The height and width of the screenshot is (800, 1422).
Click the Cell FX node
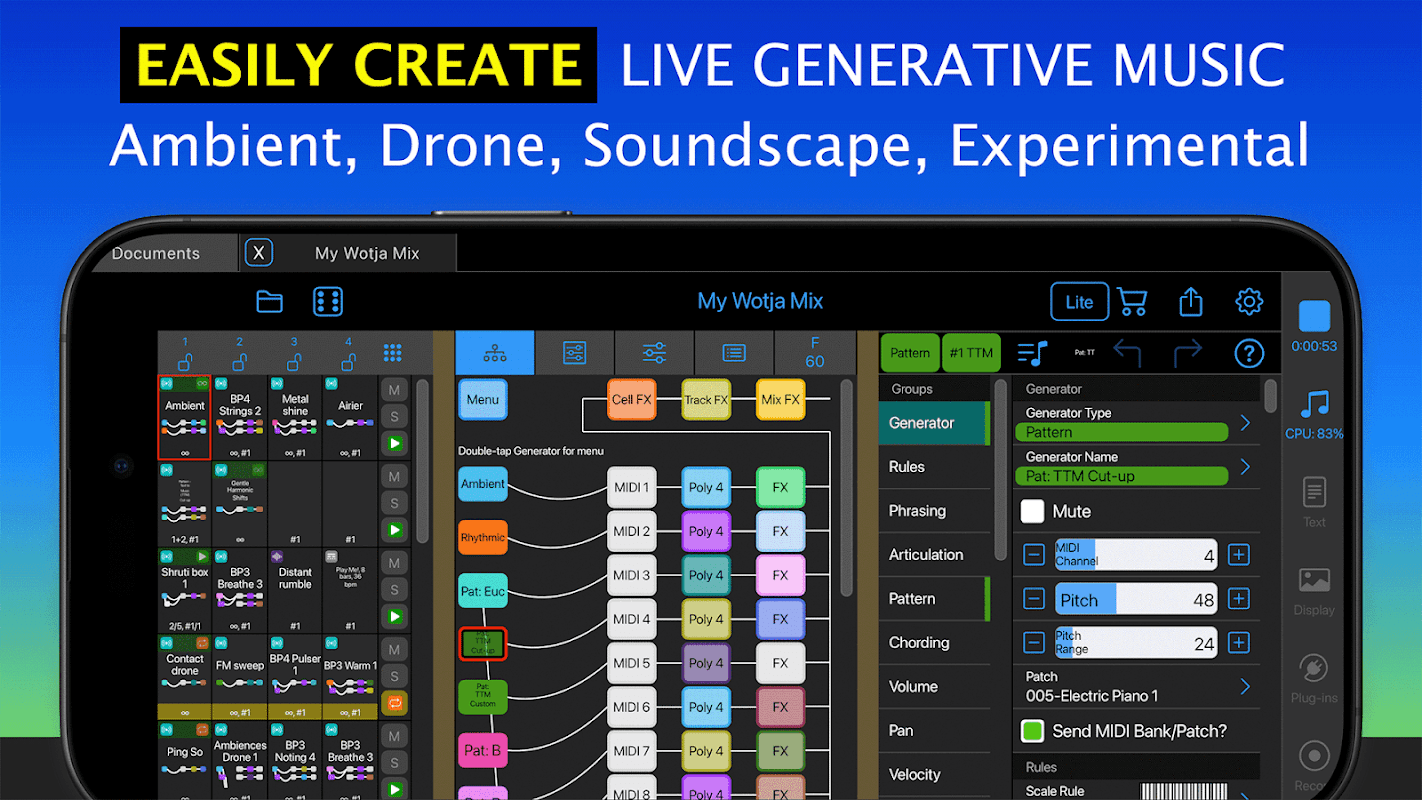[x=632, y=400]
